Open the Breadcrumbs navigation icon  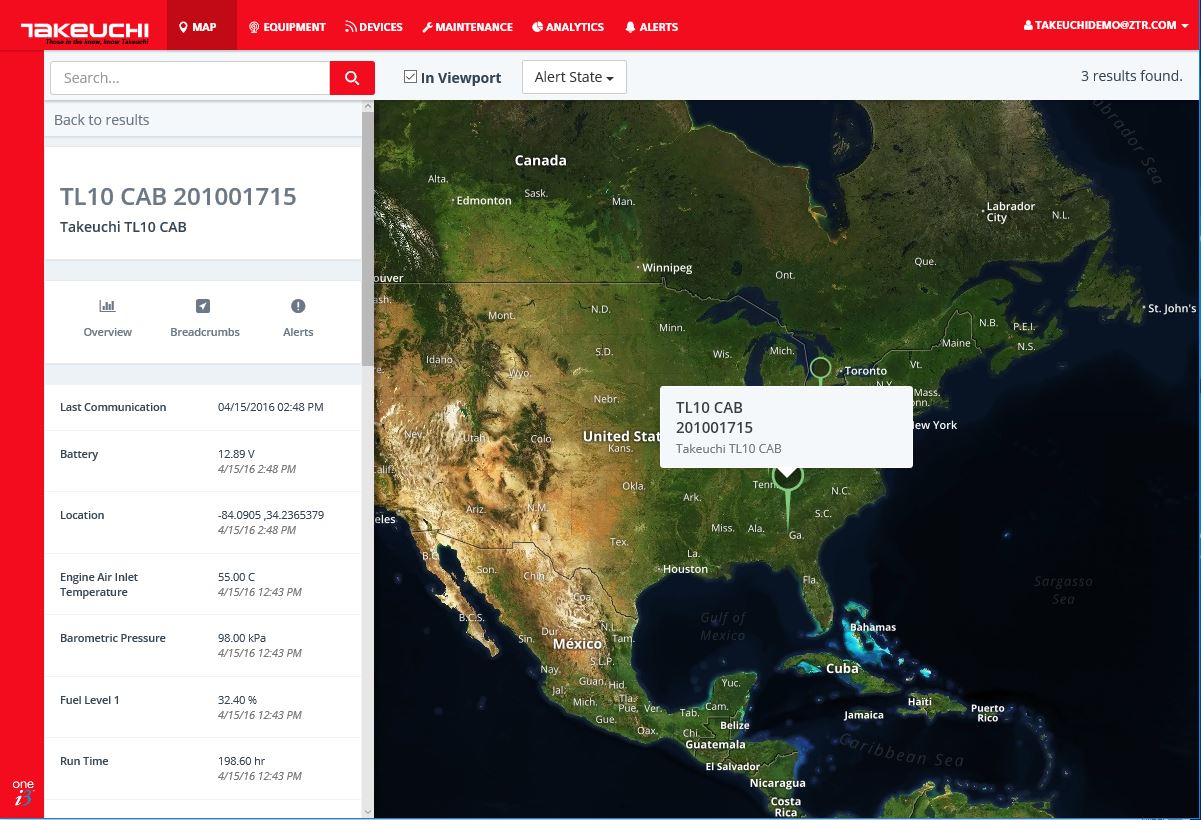click(x=204, y=307)
